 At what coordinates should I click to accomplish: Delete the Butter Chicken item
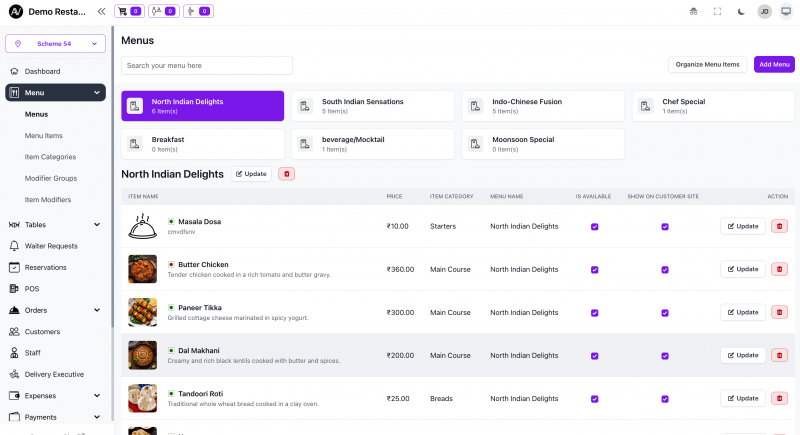pos(779,269)
